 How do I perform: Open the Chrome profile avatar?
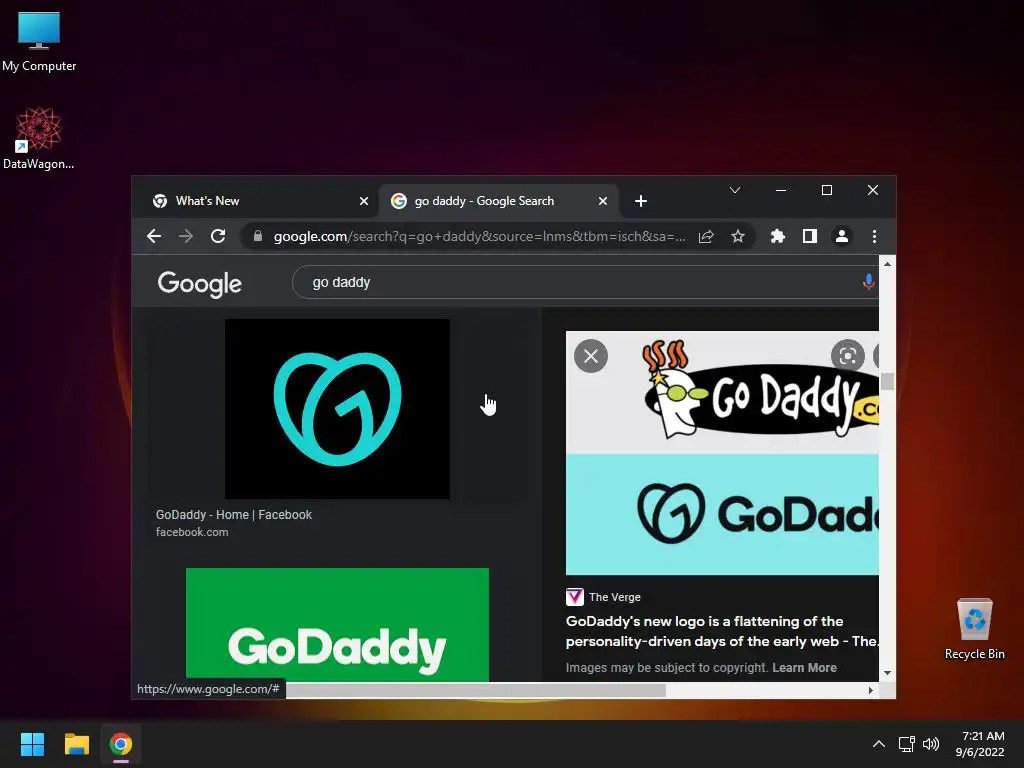tap(842, 236)
